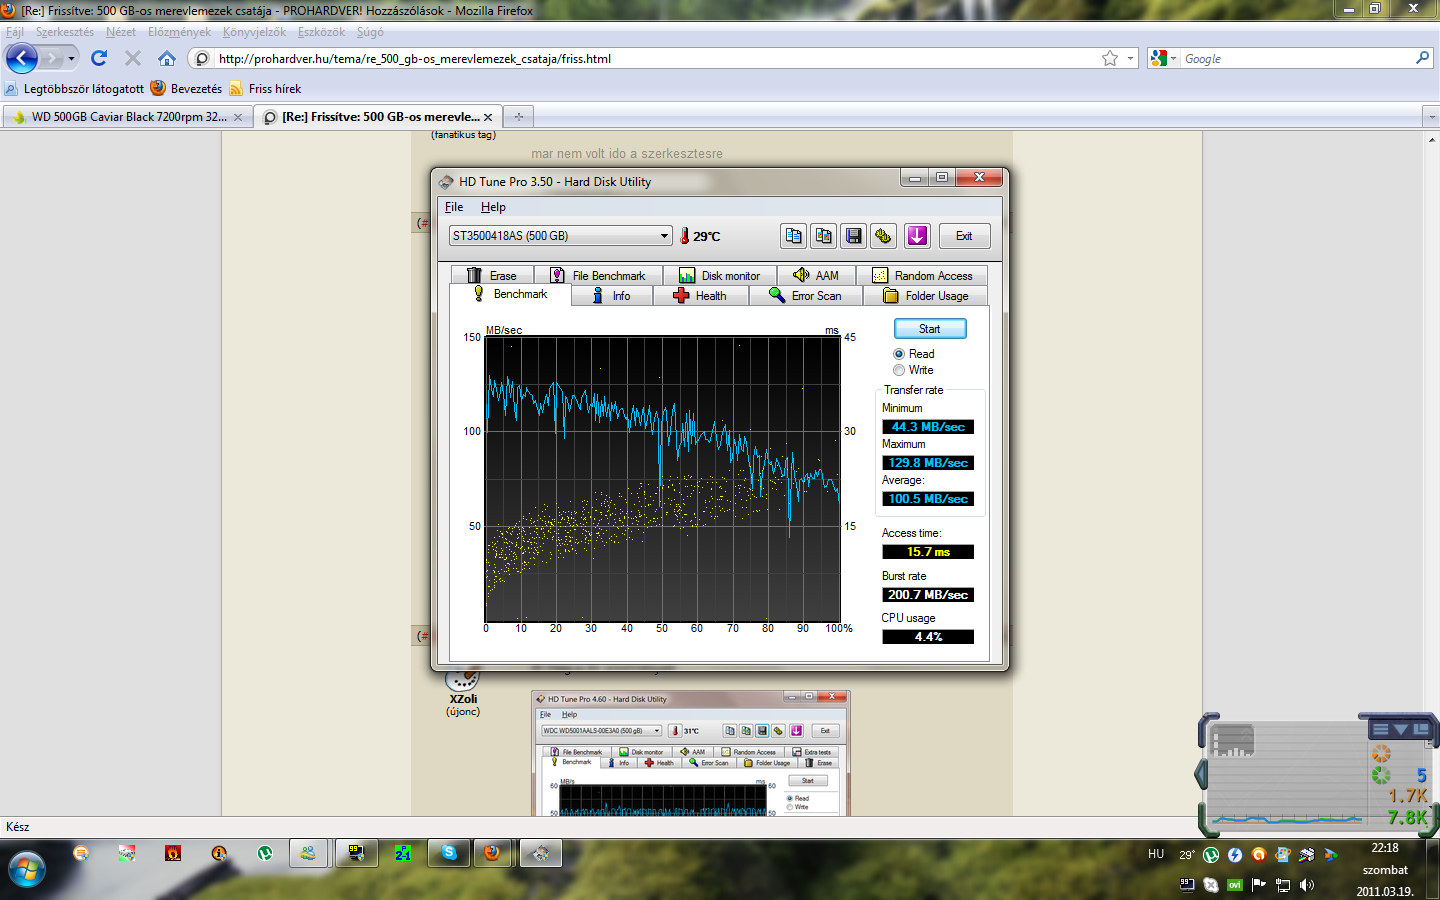Image resolution: width=1440 pixels, height=900 pixels.
Task: Switch to the Benchmark tab
Action: coord(510,294)
